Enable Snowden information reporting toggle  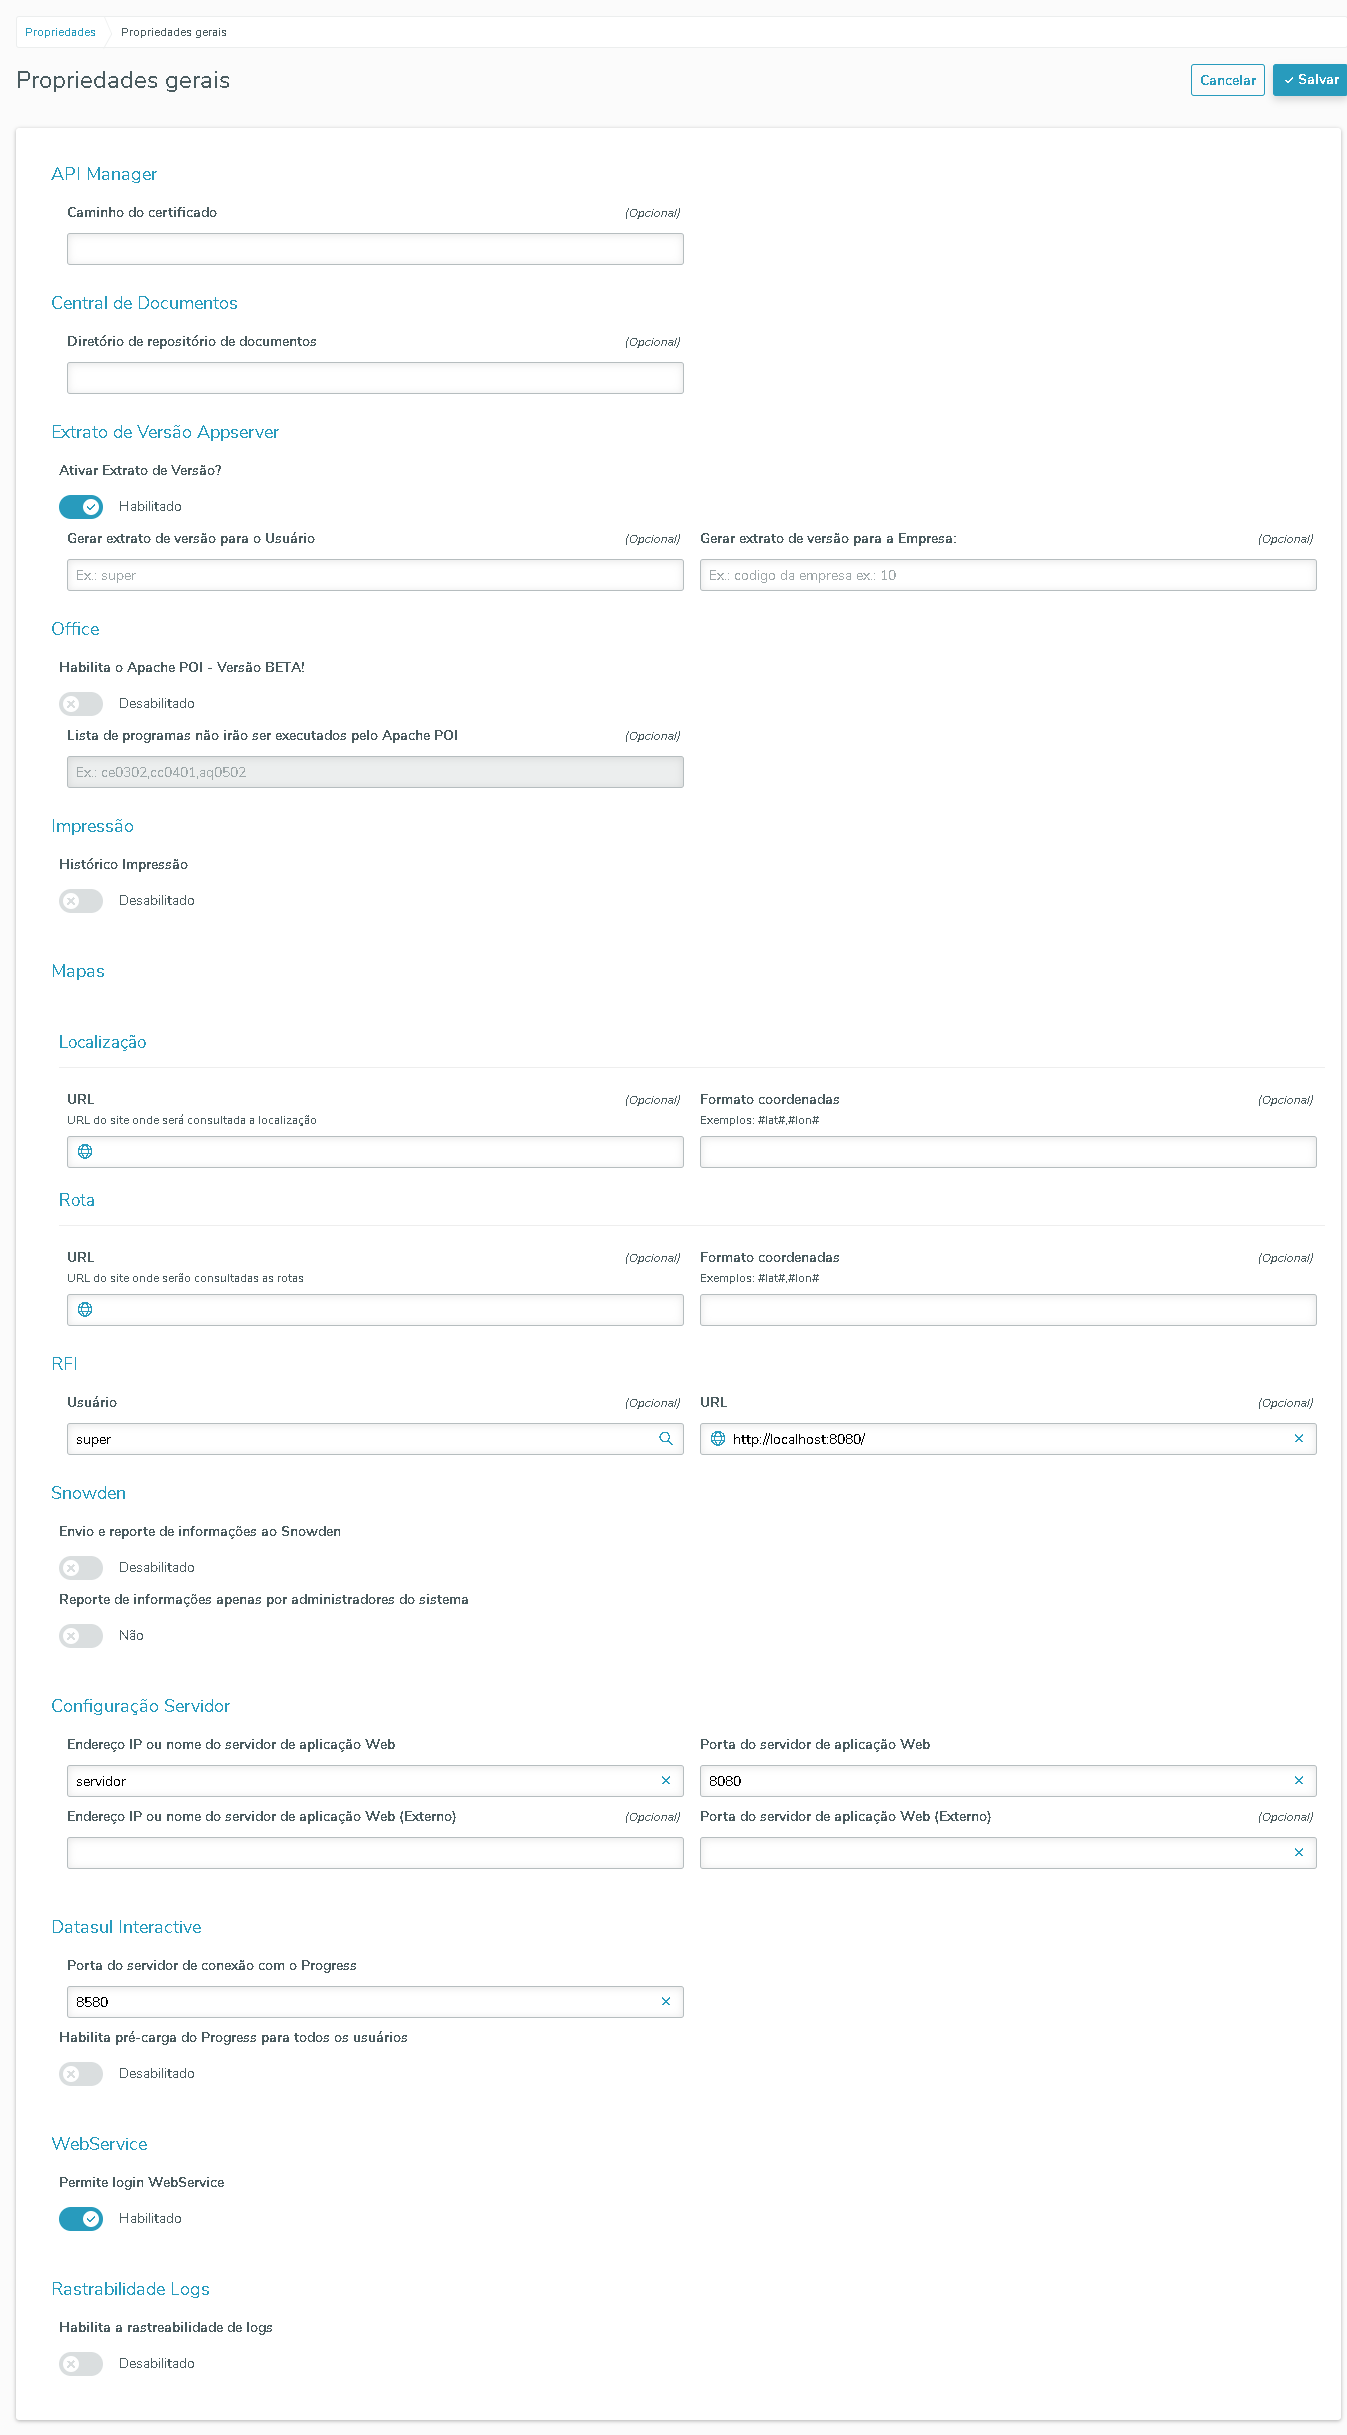(x=81, y=1568)
